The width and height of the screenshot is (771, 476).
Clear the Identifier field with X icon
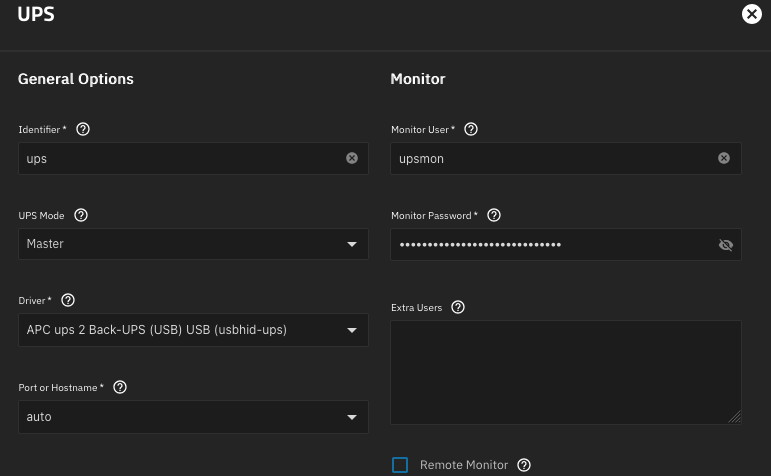(352, 158)
